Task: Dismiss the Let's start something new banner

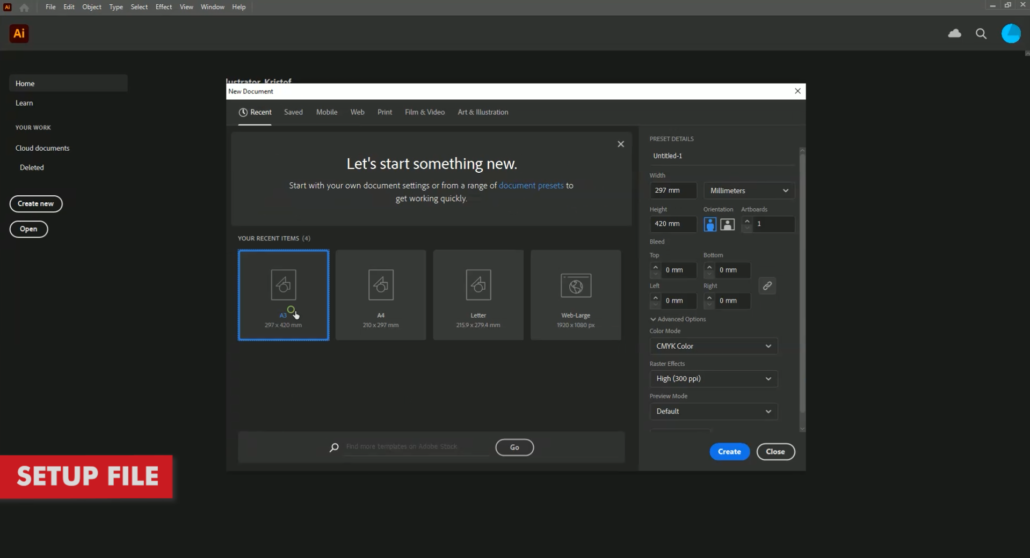Action: 621,144
